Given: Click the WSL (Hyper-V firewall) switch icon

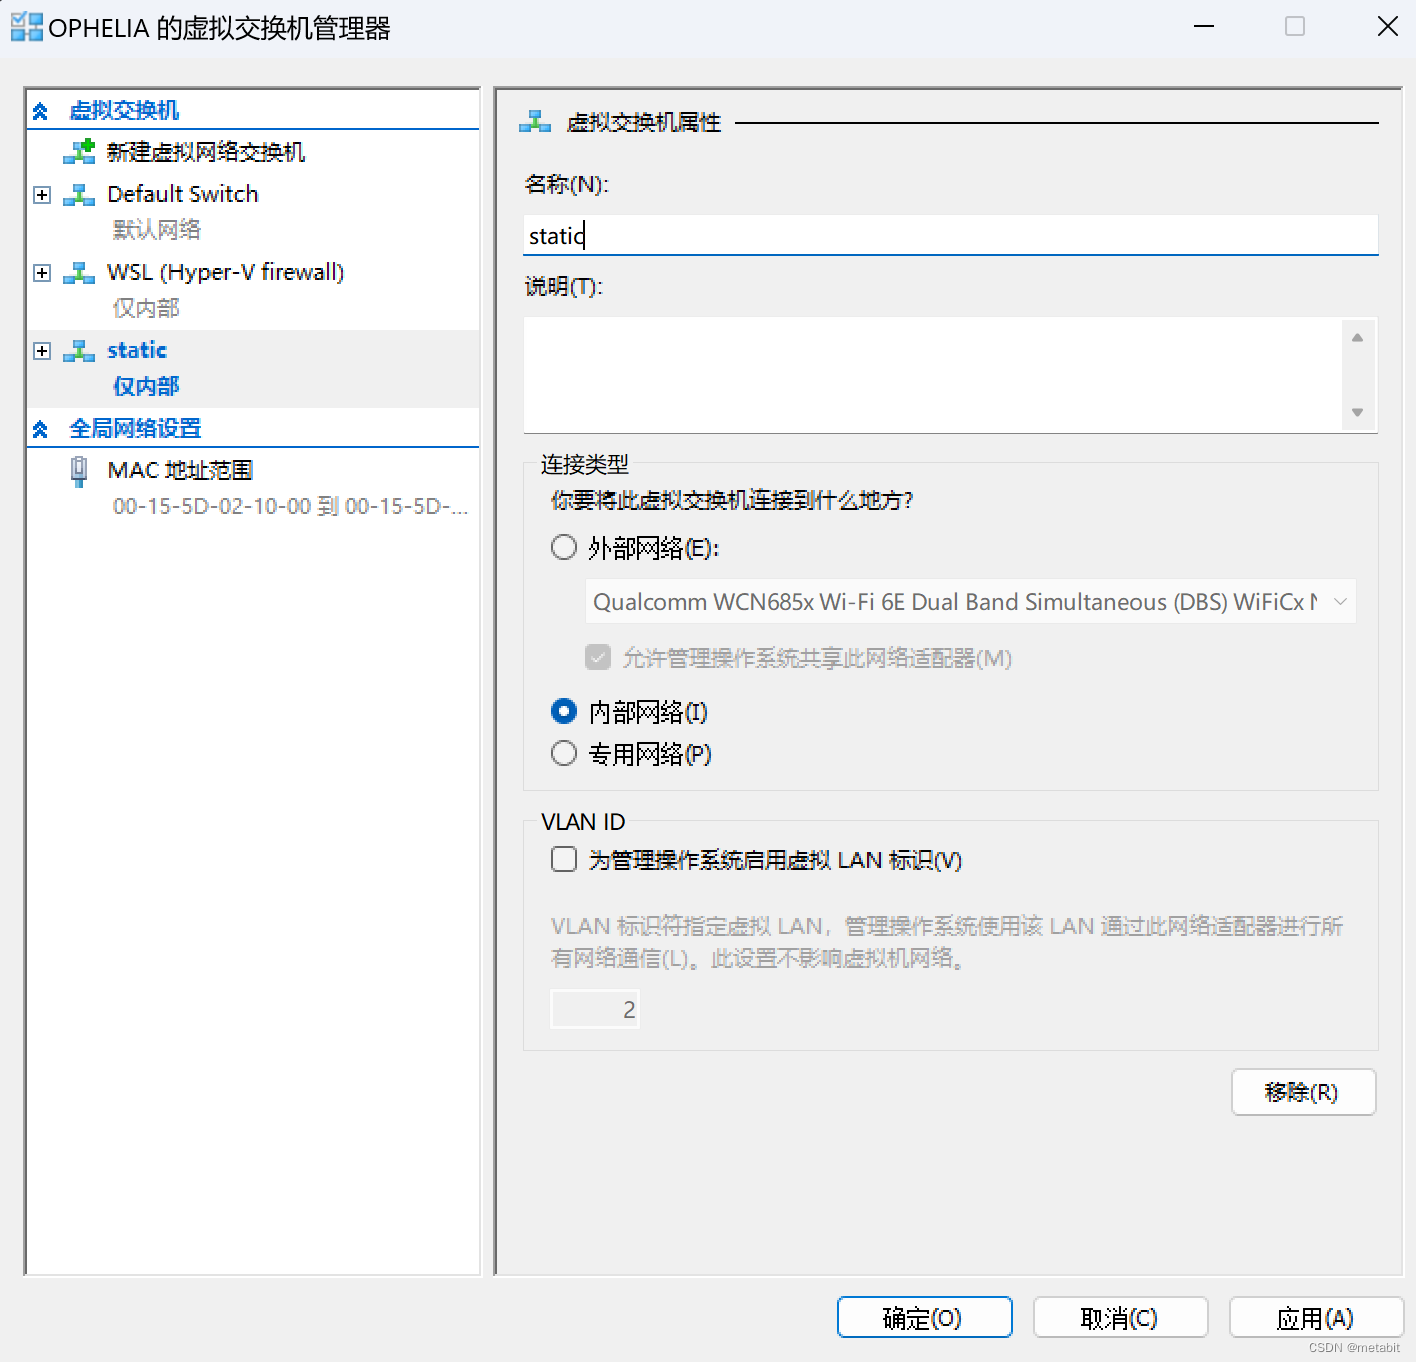Looking at the screenshot, I should (79, 272).
